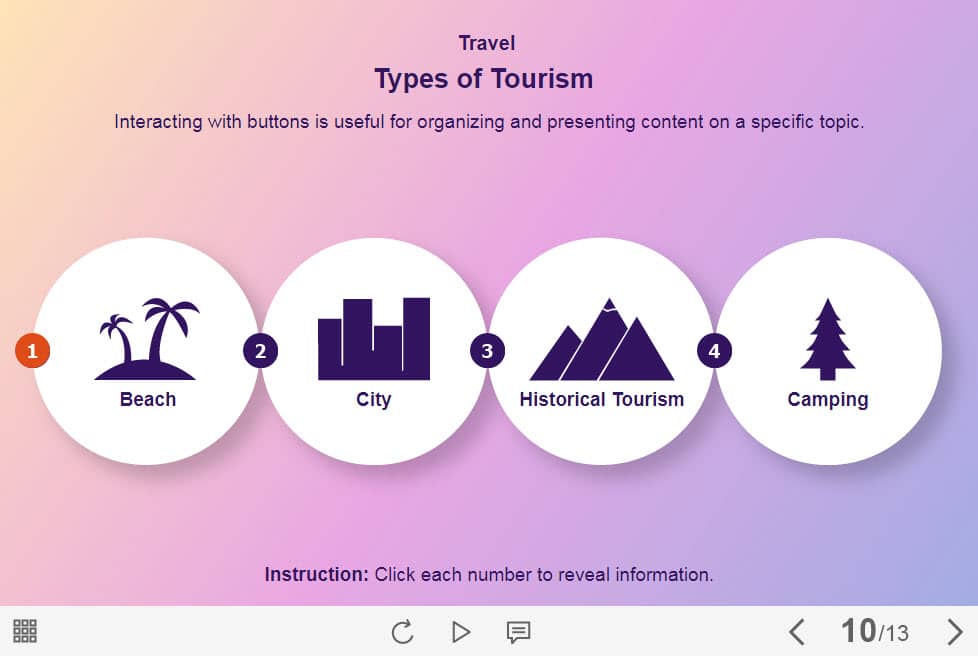Viewport: 978px width, 656px height.
Task: Select the mountains icon
Action: (601, 340)
